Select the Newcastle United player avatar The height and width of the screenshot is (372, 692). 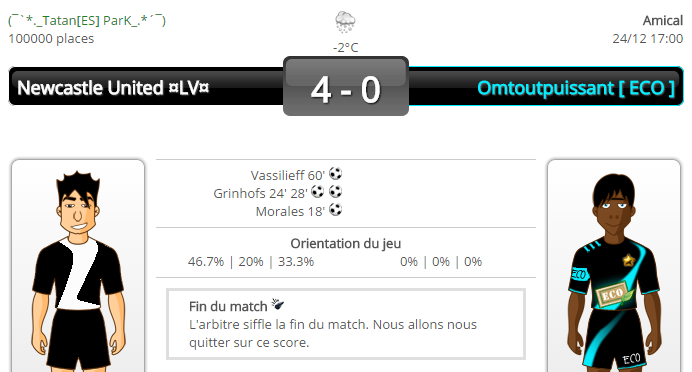click(x=78, y=266)
